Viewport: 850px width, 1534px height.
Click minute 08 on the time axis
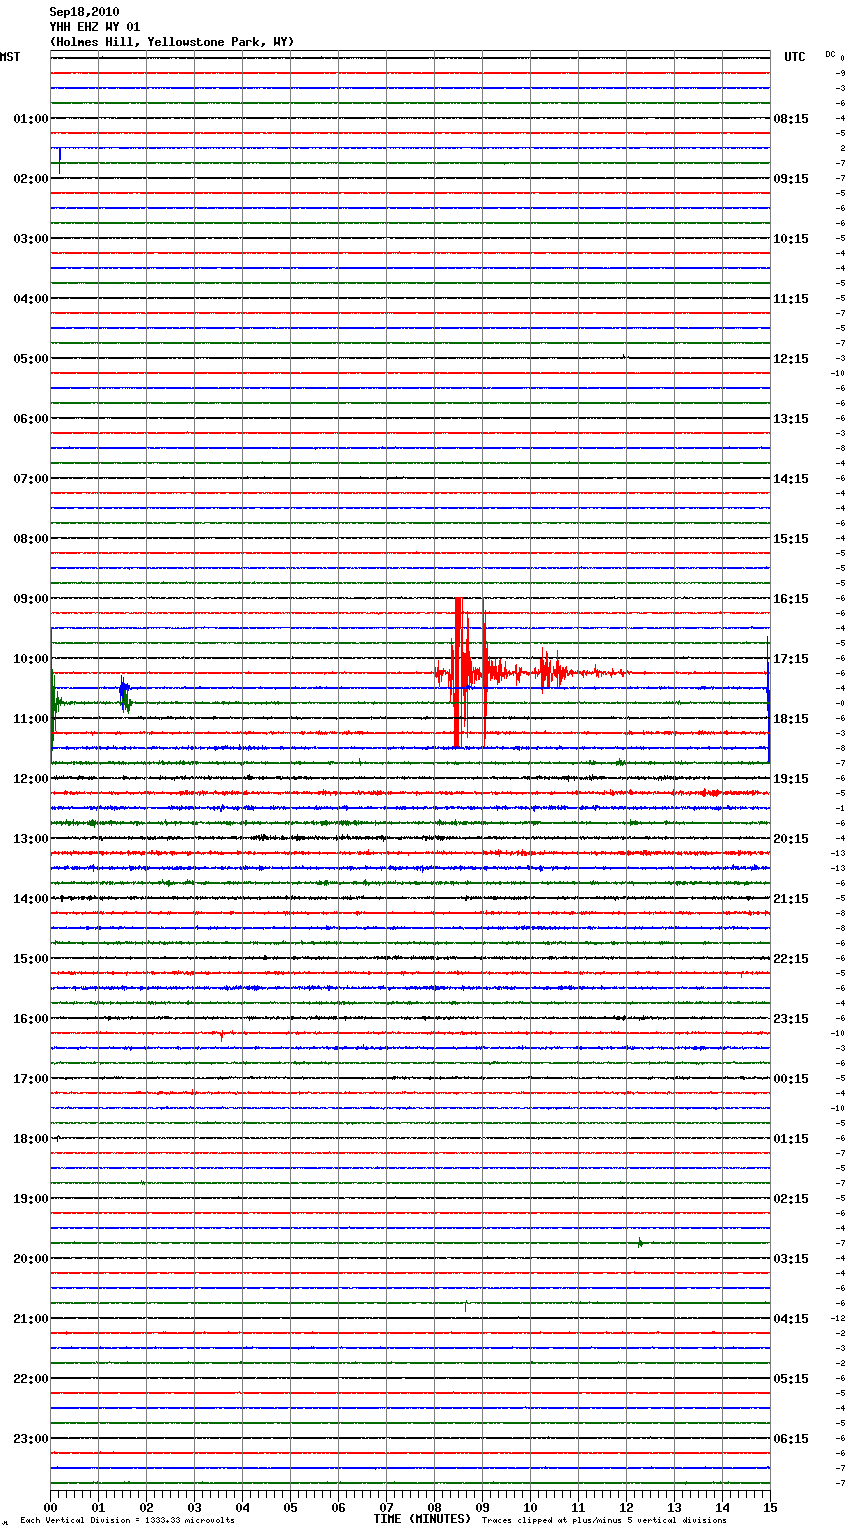click(434, 1507)
